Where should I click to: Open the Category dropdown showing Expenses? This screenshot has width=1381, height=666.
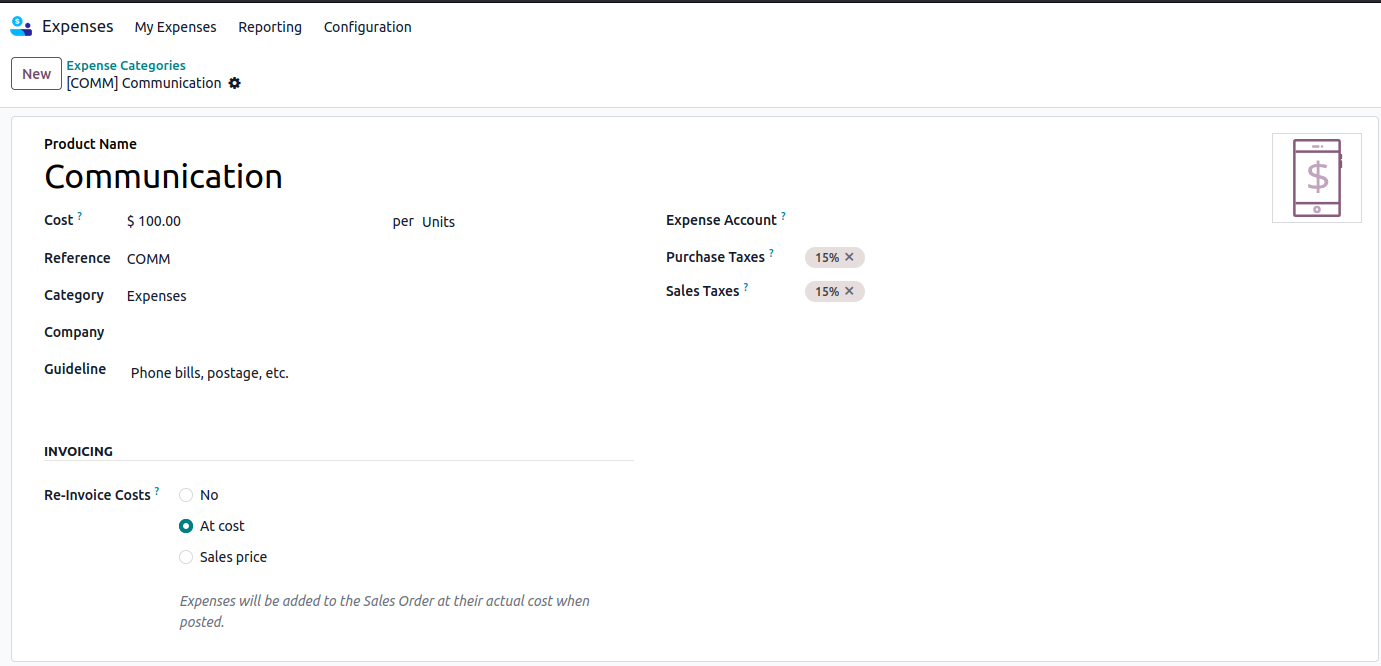pyautogui.click(x=250, y=296)
